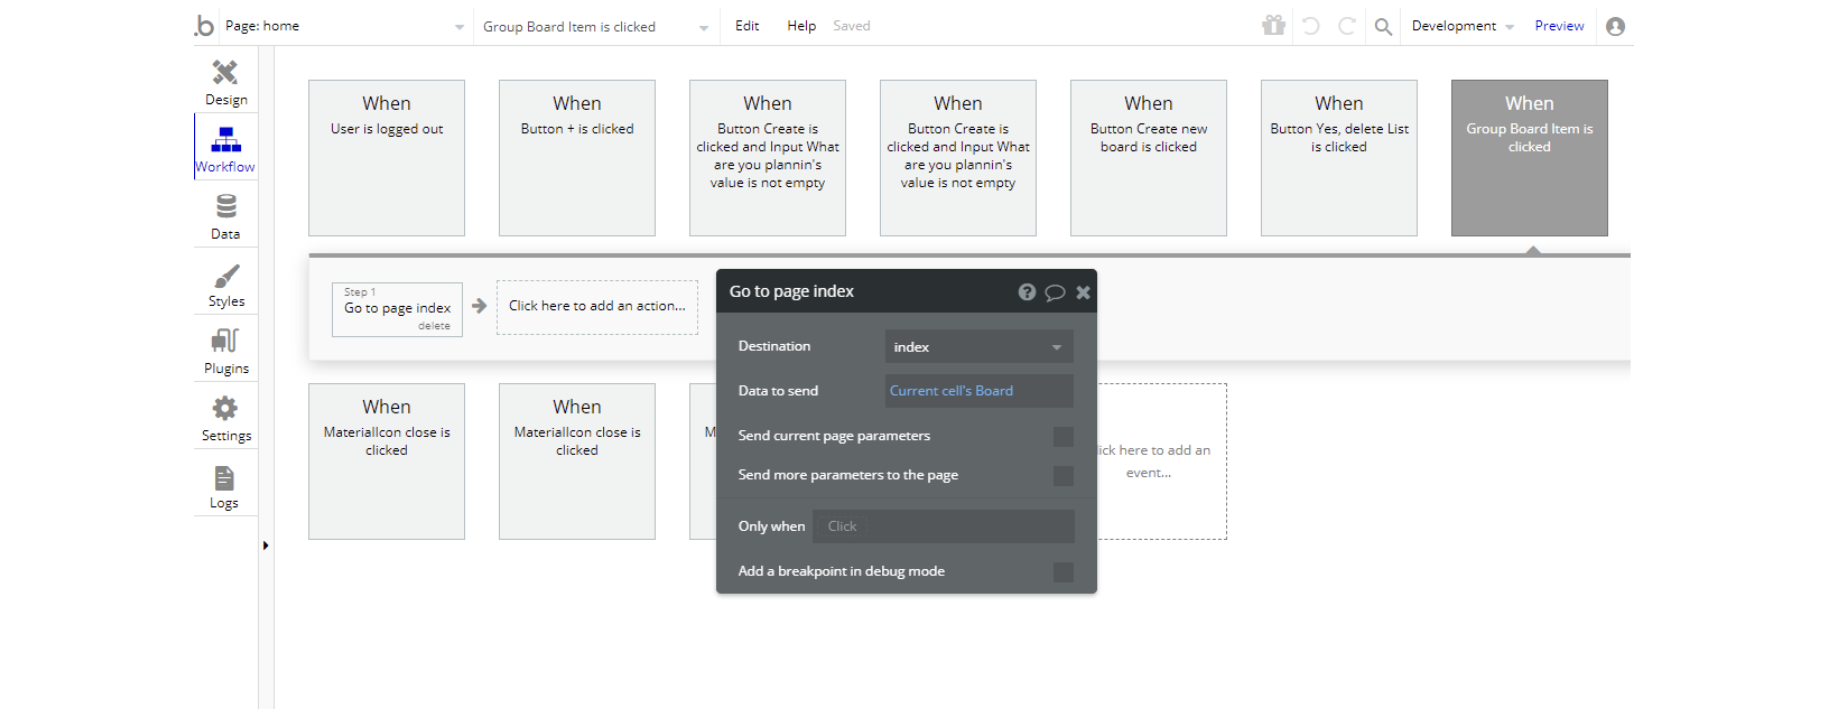Open the Help menu

click(801, 26)
